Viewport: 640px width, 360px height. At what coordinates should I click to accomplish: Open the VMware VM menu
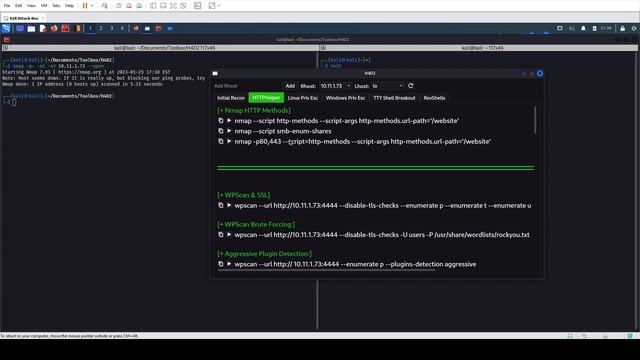44,6
